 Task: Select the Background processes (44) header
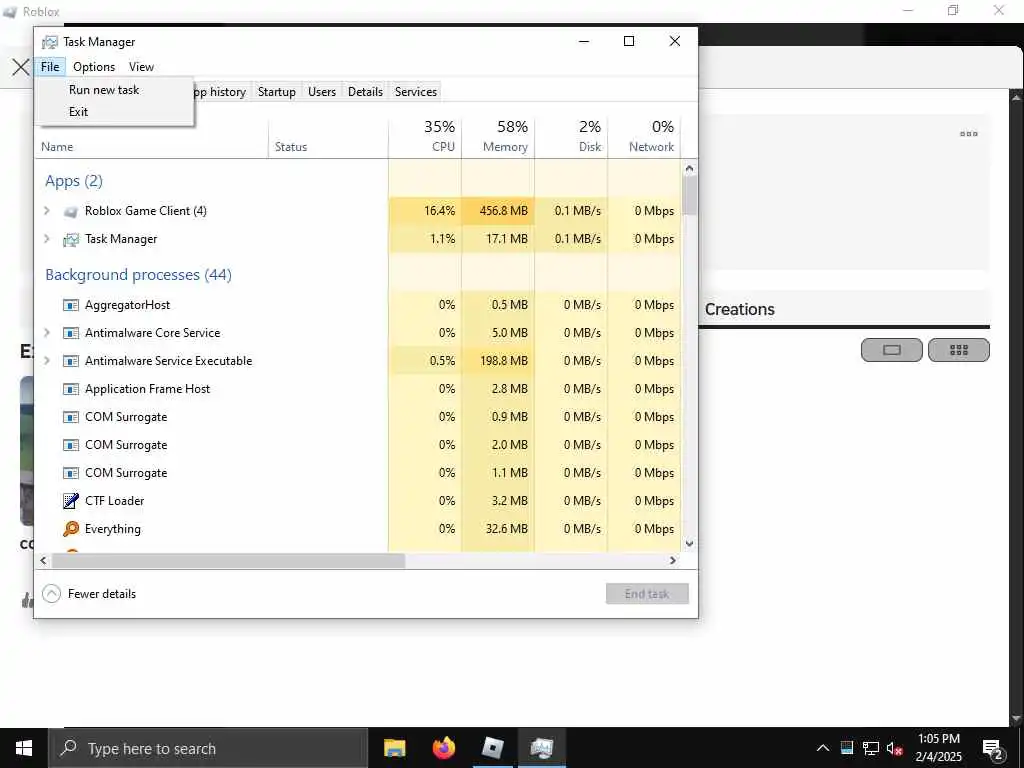[138, 275]
